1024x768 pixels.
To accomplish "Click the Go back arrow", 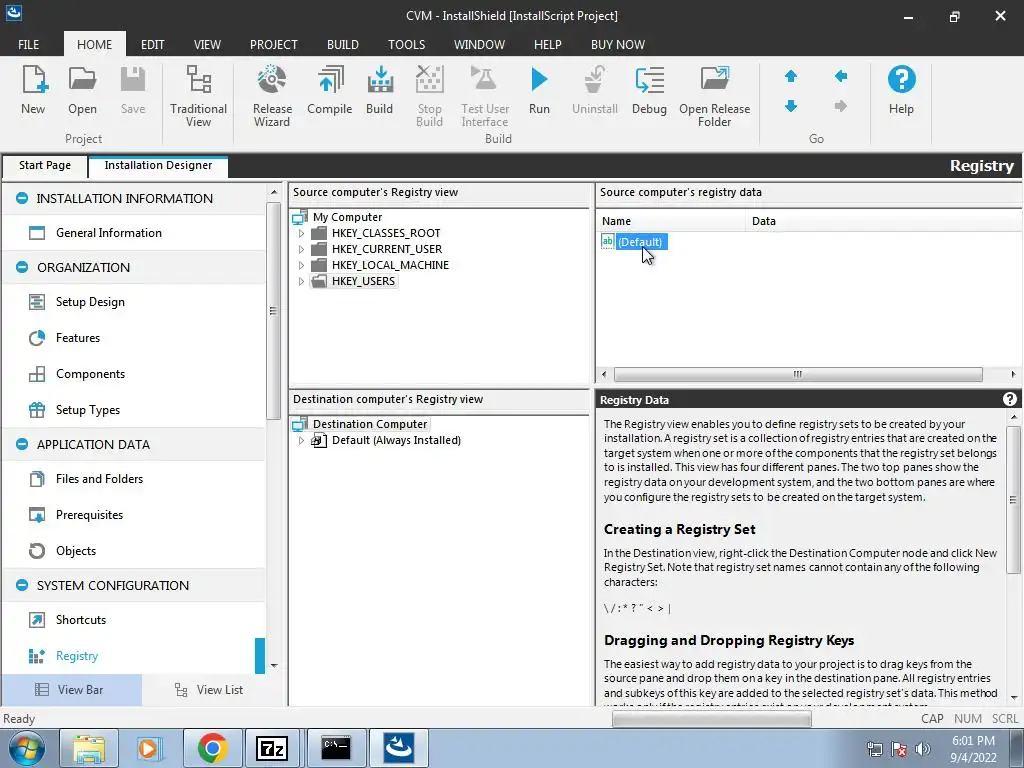I will (840, 76).
